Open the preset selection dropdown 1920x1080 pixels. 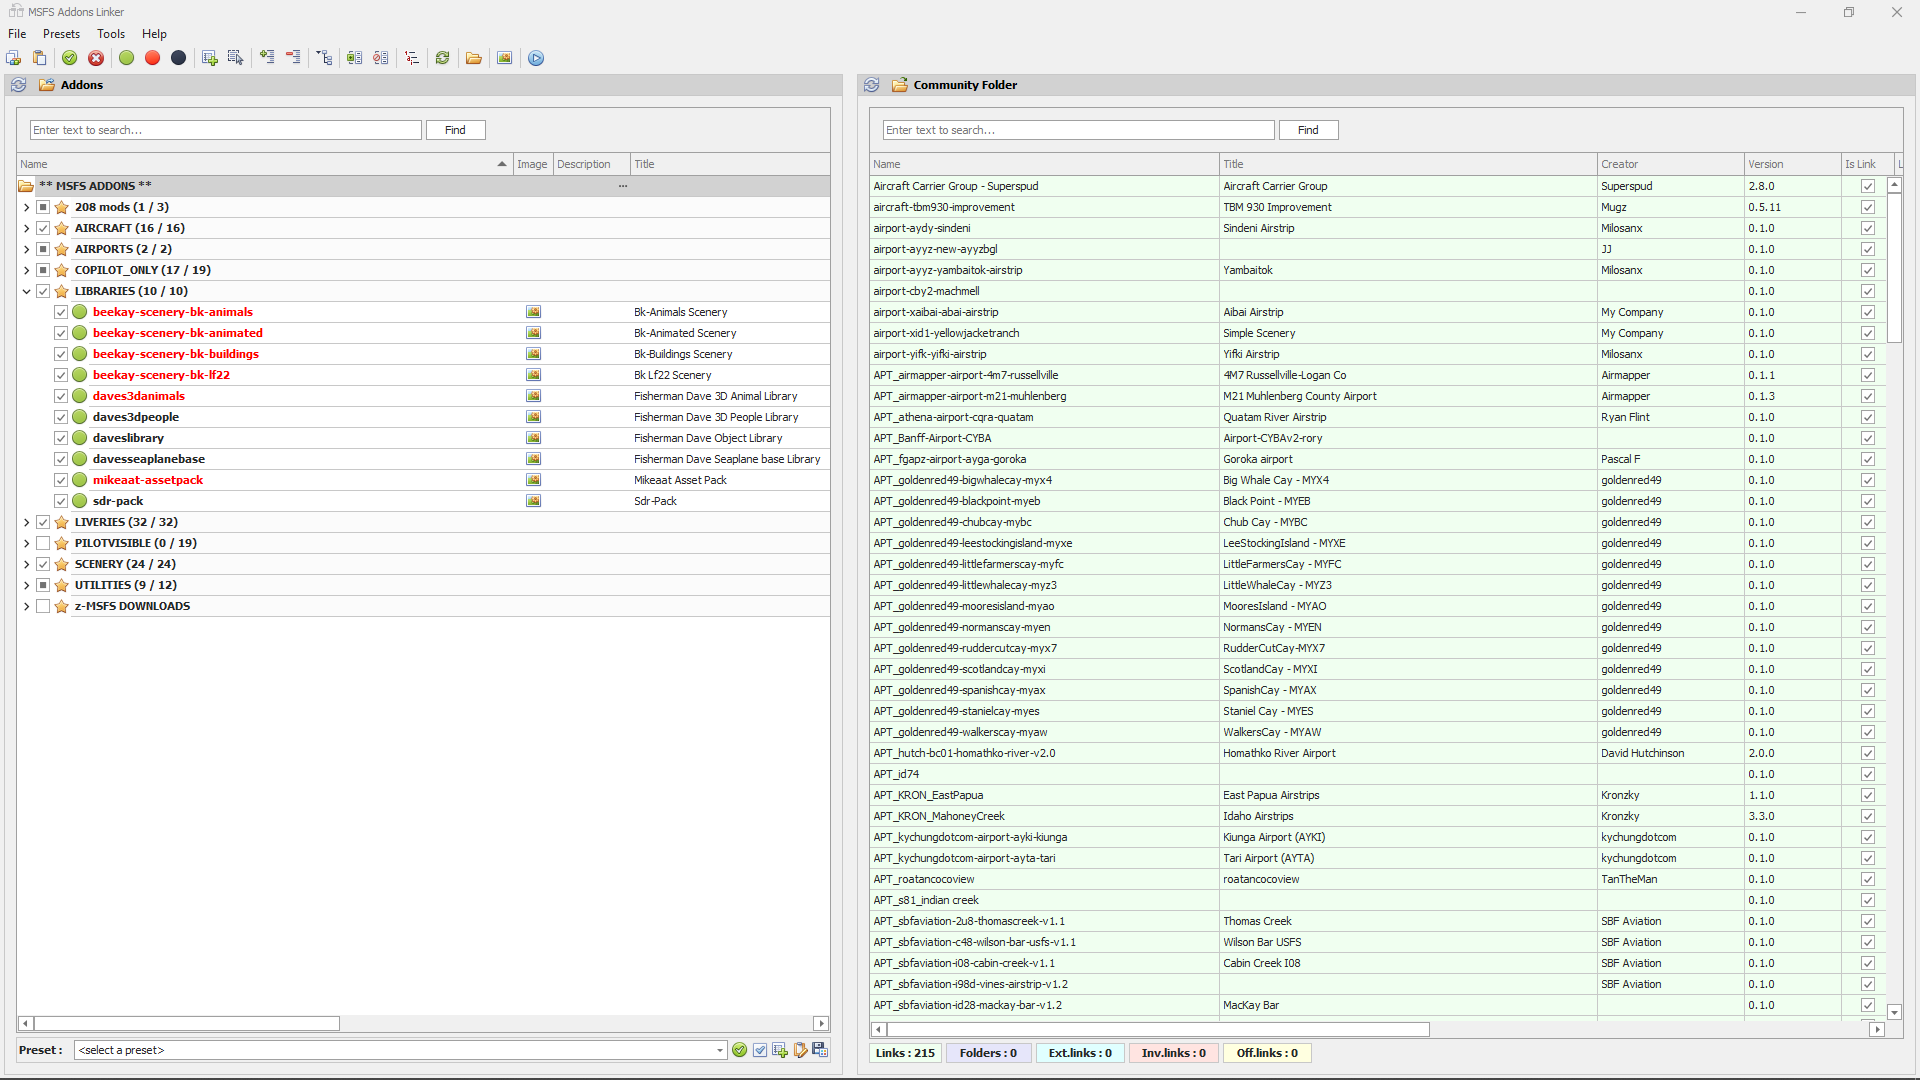point(720,1050)
